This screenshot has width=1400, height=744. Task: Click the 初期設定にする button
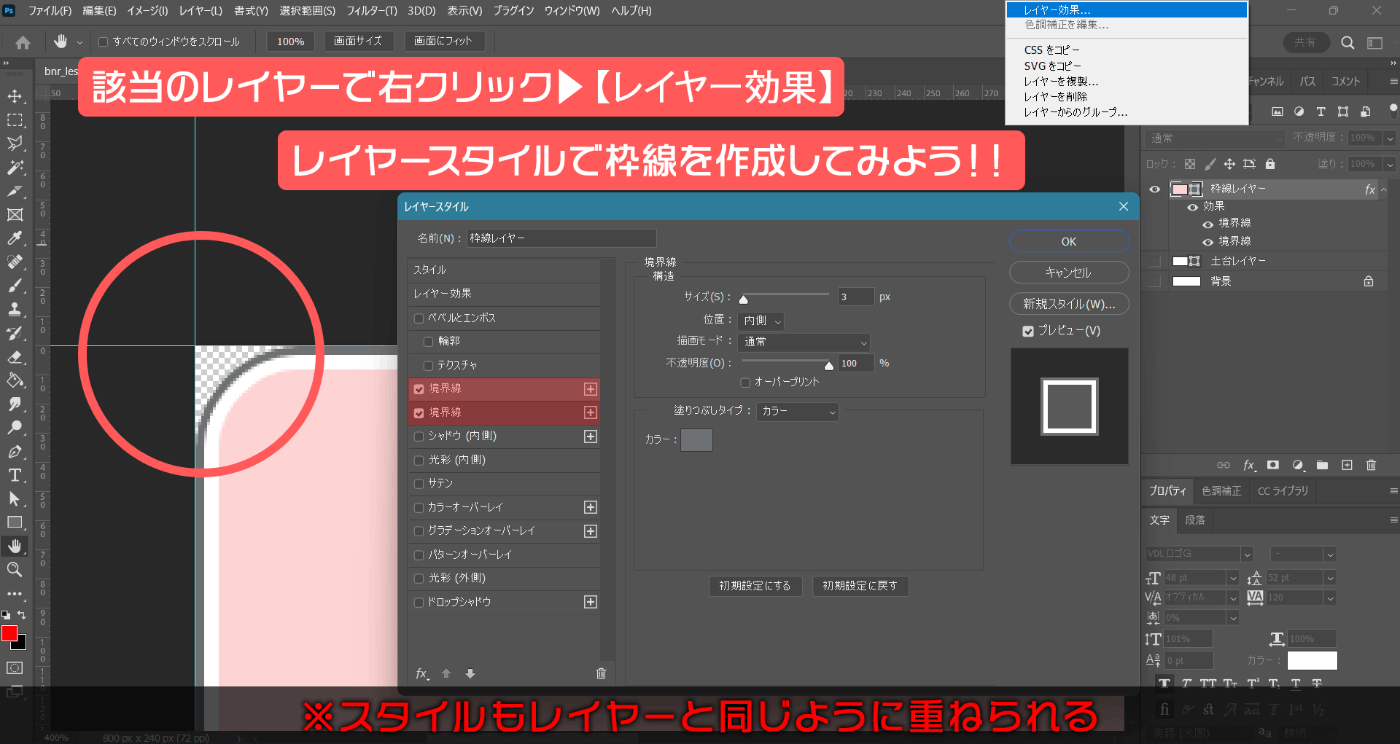point(755,586)
